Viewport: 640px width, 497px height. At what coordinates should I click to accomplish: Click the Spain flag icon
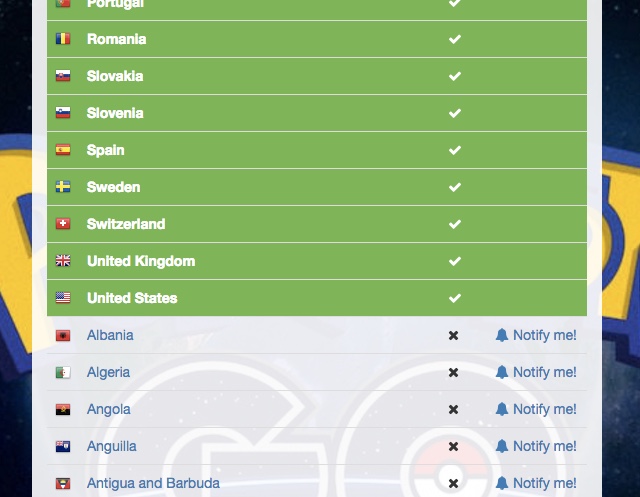click(63, 150)
